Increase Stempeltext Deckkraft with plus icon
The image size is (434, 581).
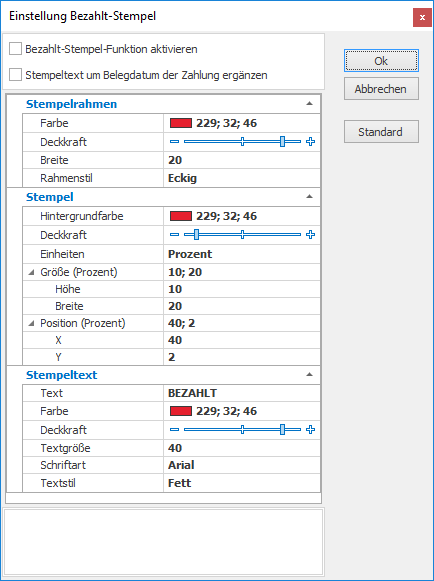point(311,429)
